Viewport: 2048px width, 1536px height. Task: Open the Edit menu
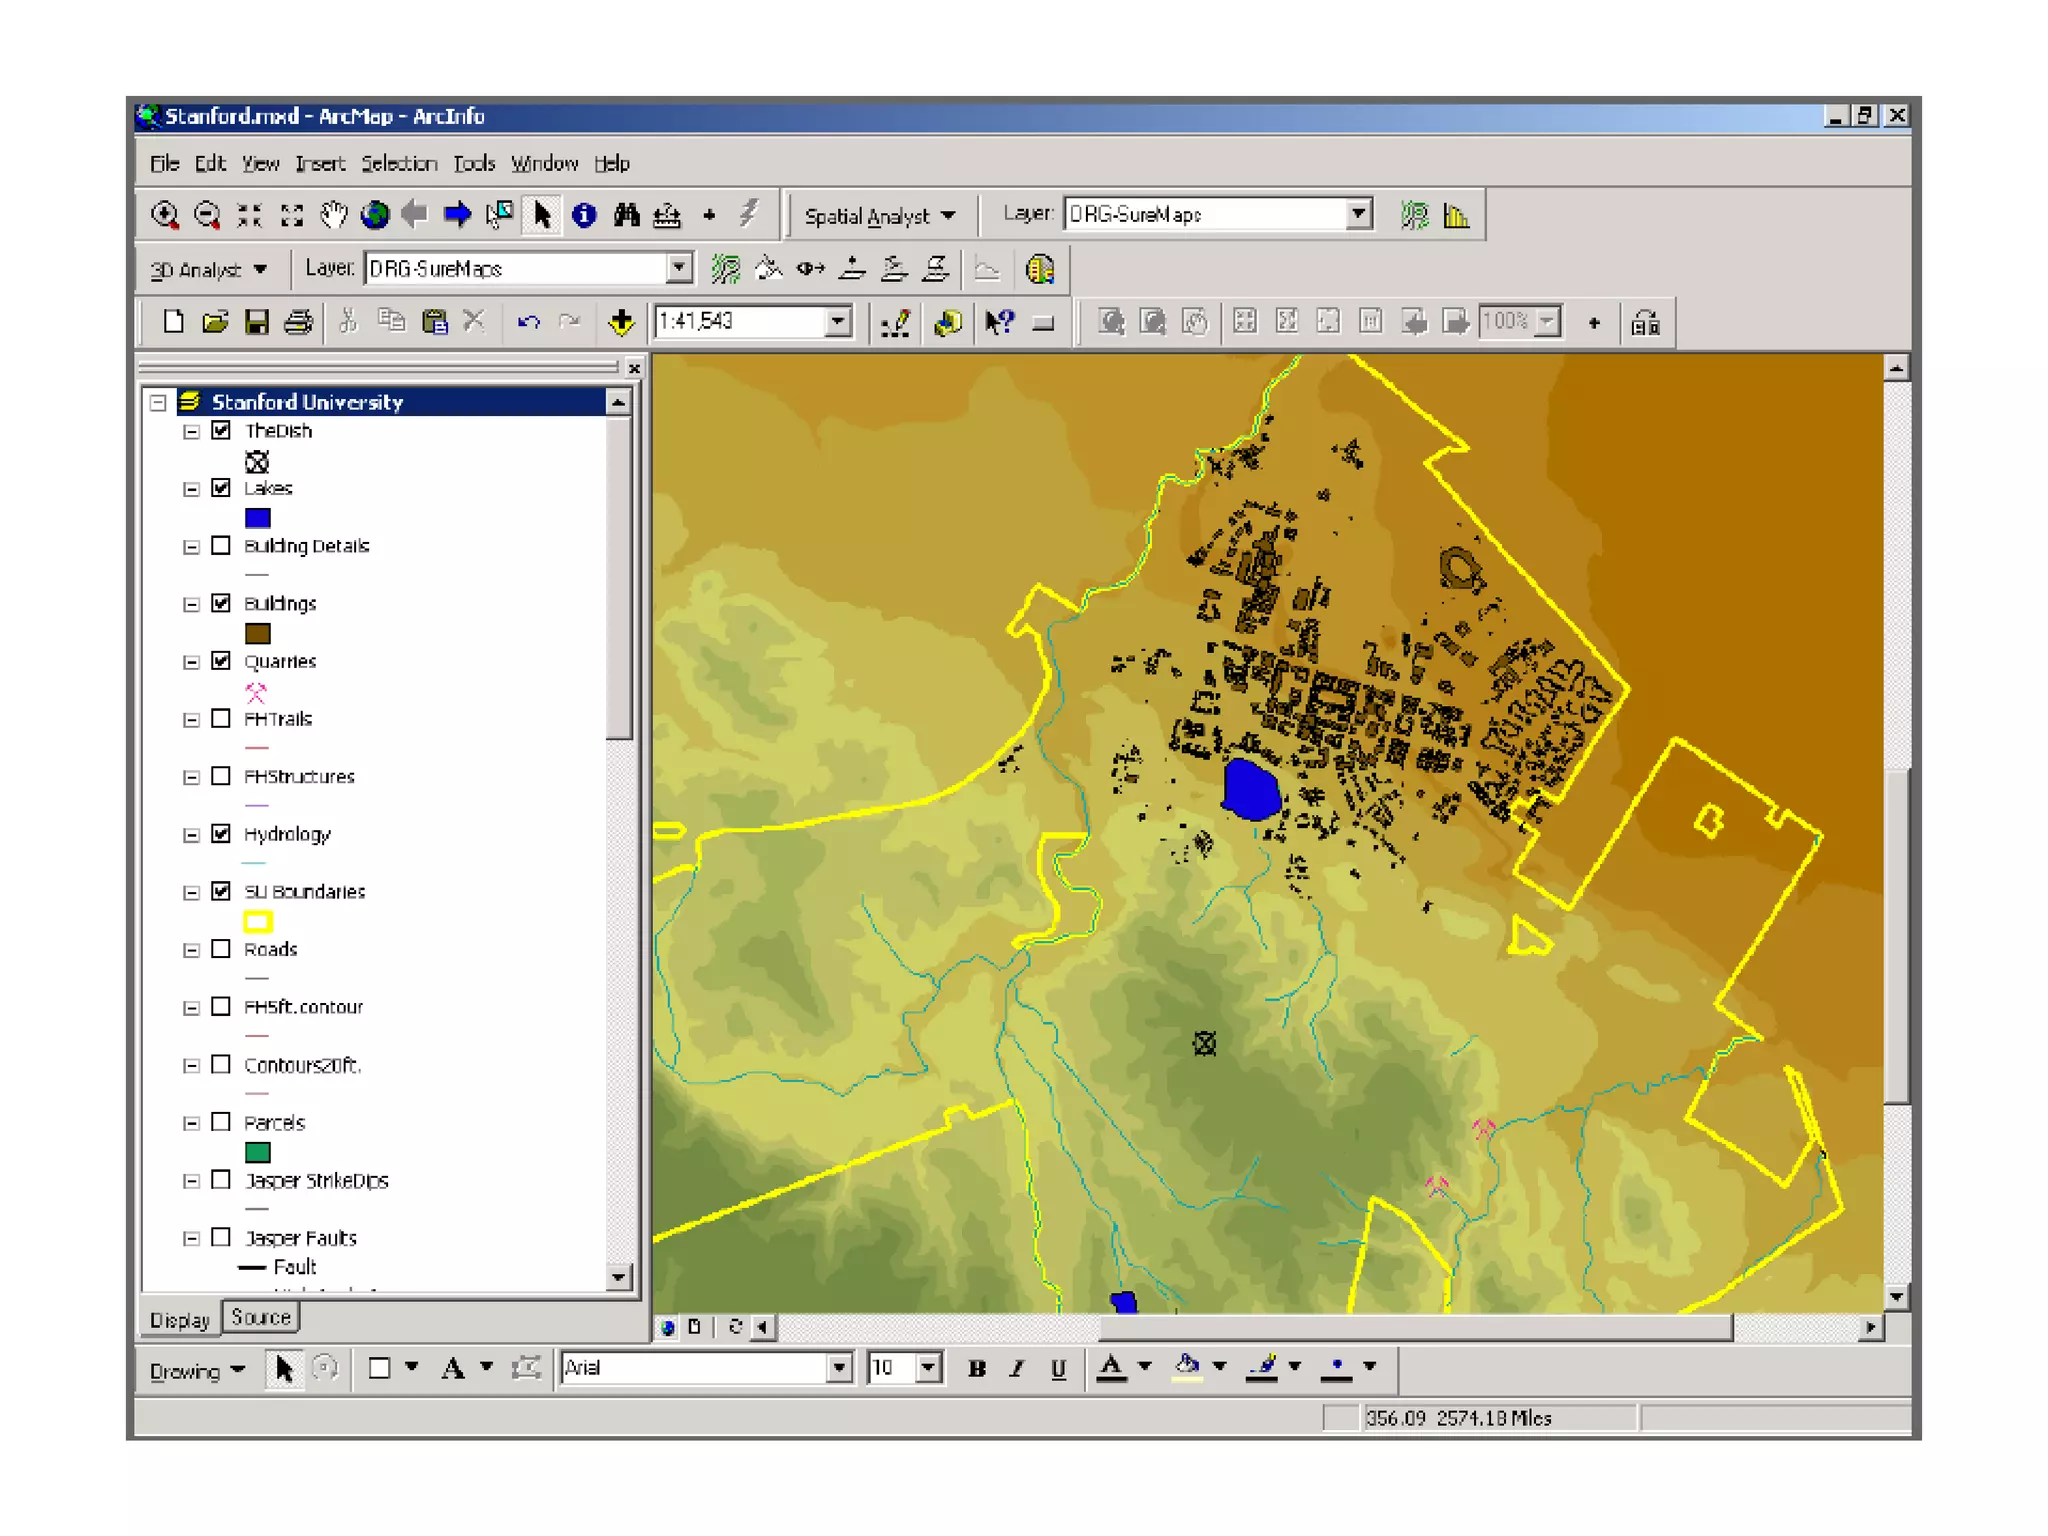click(210, 163)
